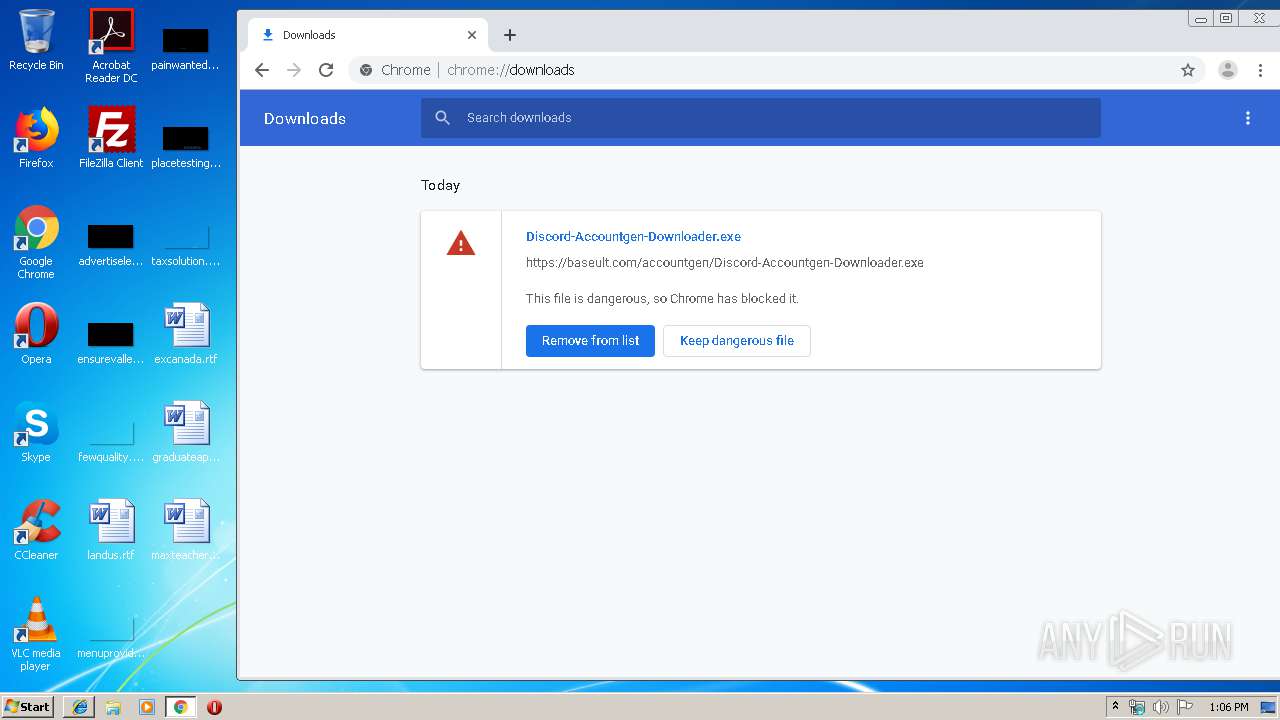The width and height of the screenshot is (1280, 720).
Task: Open a new tab with the plus button
Action: (509, 35)
